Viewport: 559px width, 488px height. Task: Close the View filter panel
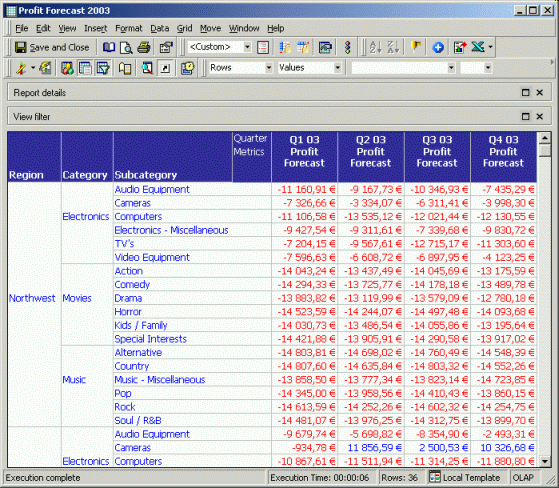[x=540, y=117]
